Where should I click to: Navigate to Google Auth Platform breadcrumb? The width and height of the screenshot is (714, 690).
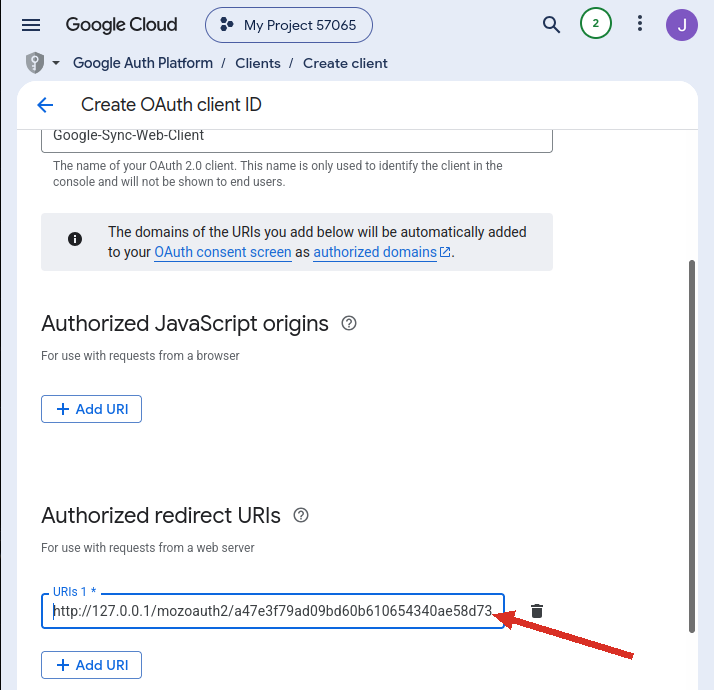click(x=143, y=63)
